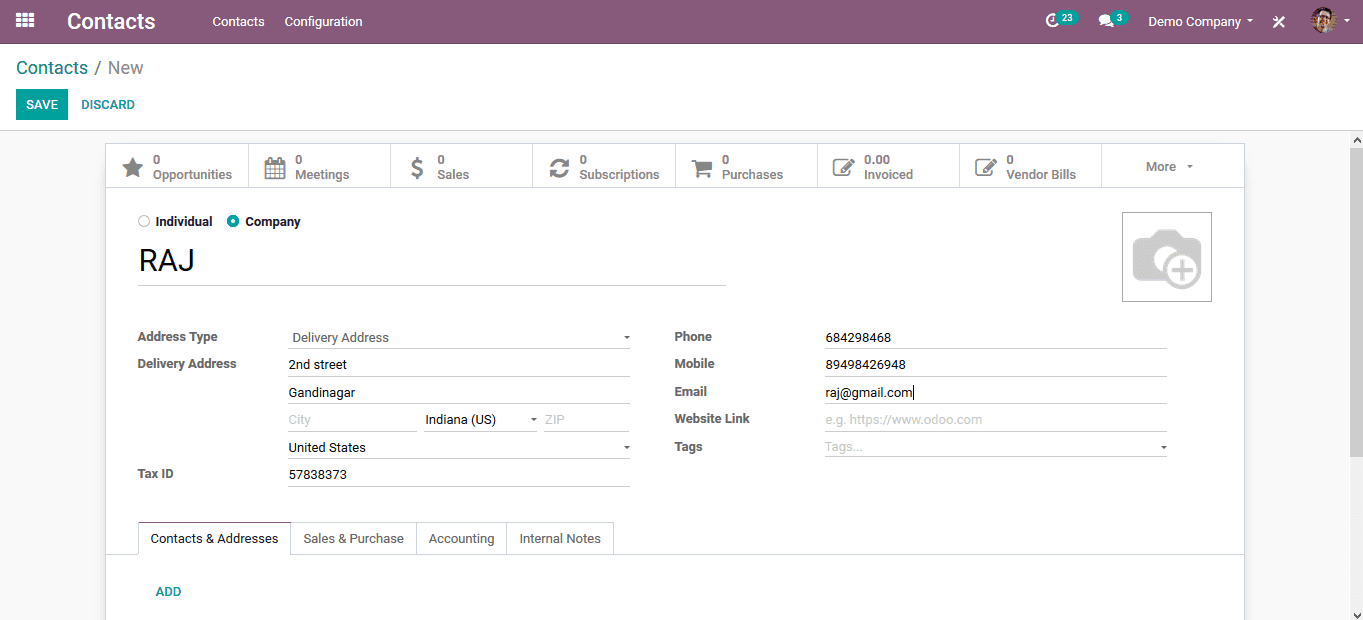Screen dimensions: 1363x620
Task: Click the Gandinagar street 2 field
Action: (x=459, y=393)
